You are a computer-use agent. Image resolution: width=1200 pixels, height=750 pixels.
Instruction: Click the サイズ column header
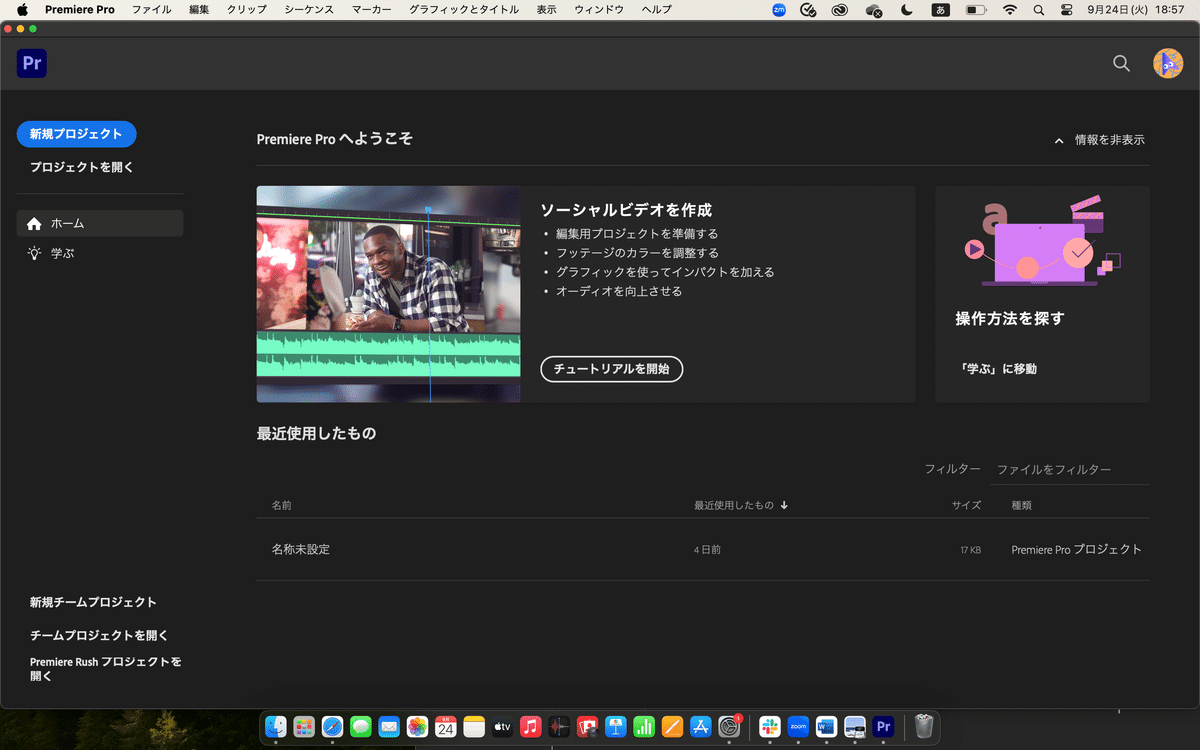(x=966, y=506)
